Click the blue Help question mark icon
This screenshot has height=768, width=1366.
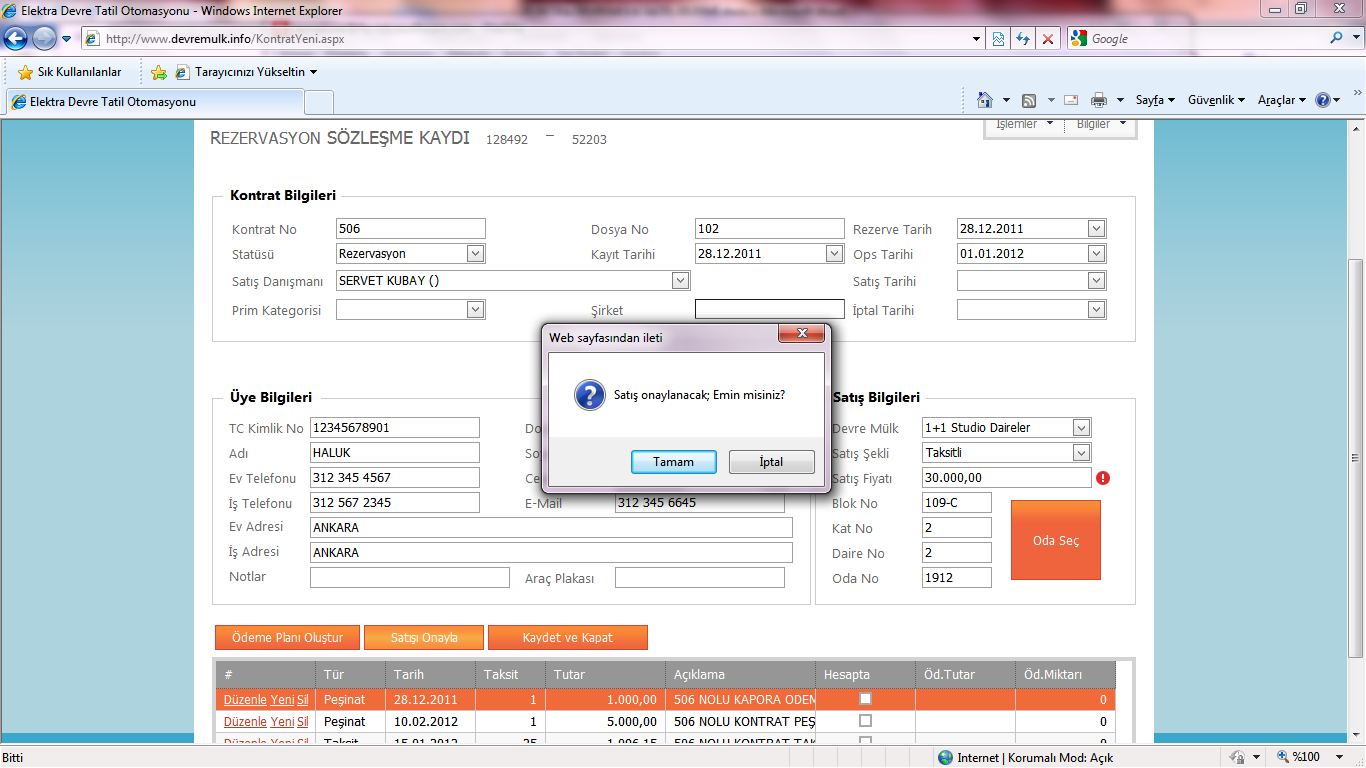point(1323,100)
